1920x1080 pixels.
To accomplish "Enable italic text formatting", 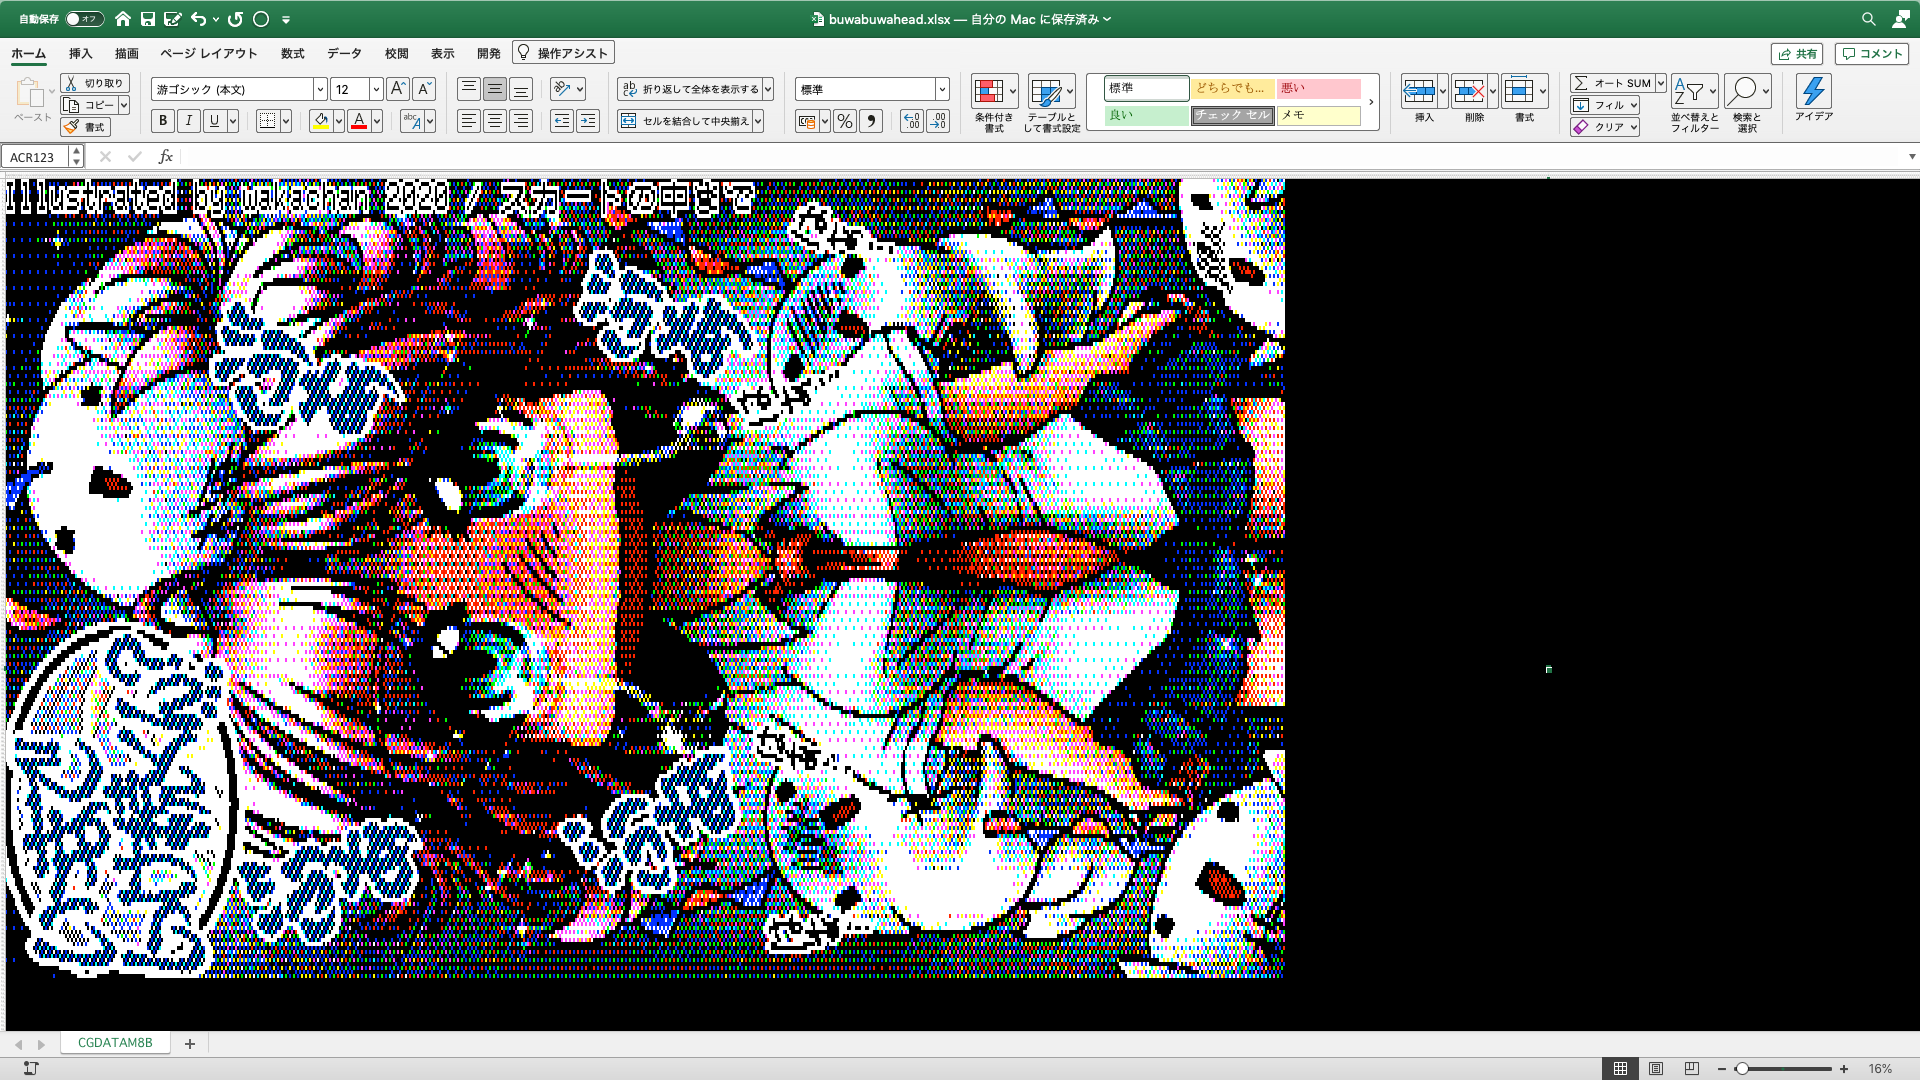I will (187, 120).
